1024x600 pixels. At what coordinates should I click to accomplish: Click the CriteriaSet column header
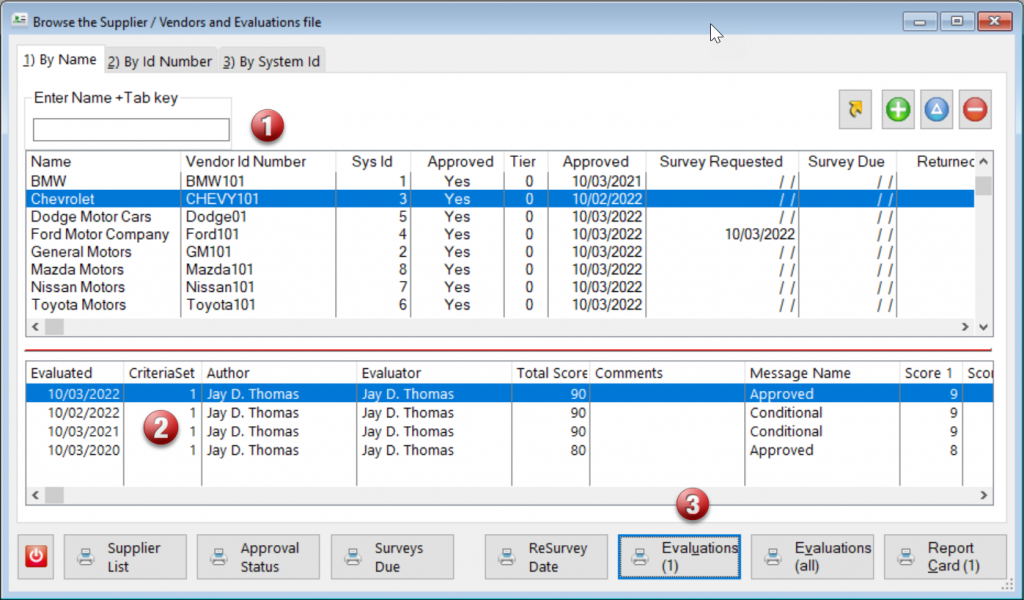[x=162, y=373]
